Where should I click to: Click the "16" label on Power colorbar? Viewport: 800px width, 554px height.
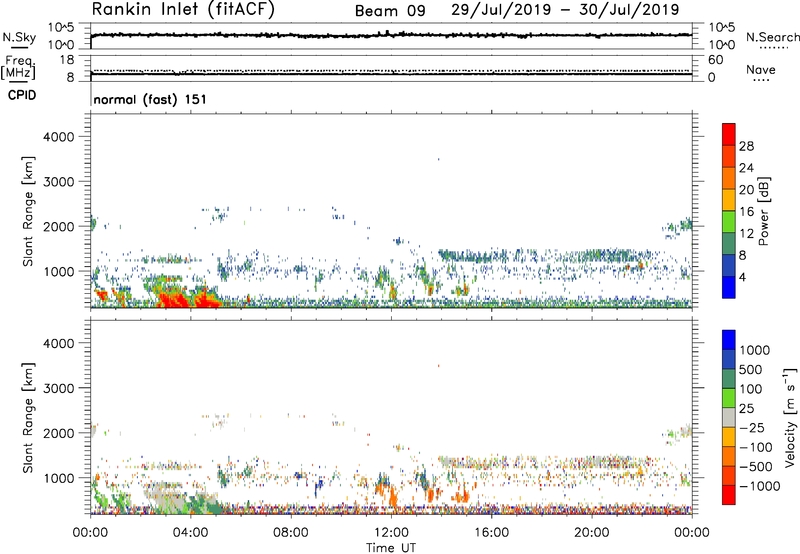point(746,212)
